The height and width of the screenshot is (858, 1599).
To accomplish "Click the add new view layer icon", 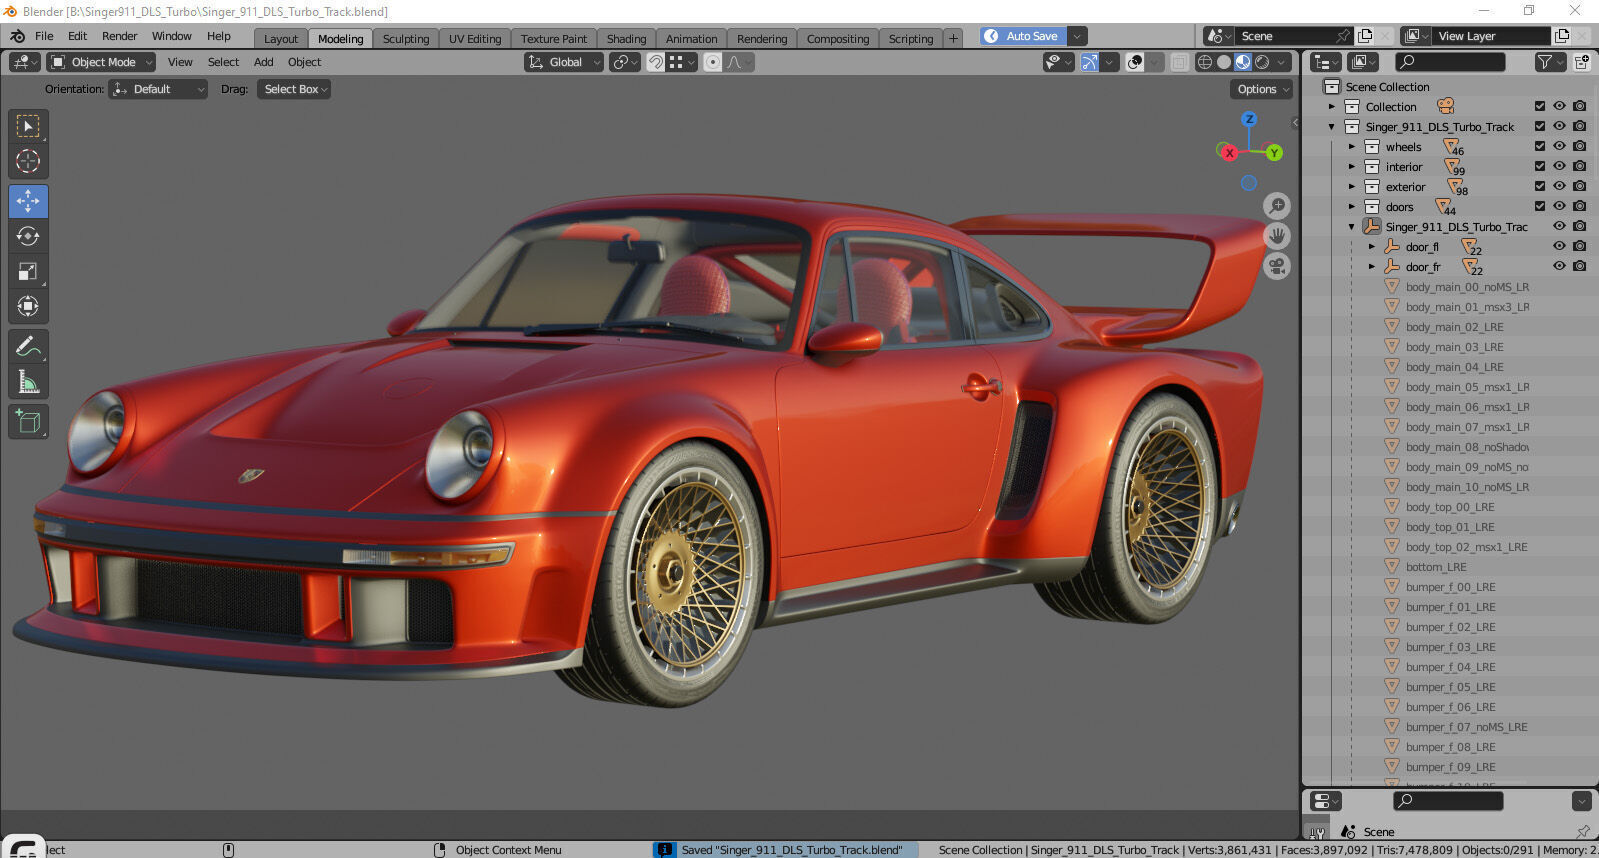I will coord(1562,36).
